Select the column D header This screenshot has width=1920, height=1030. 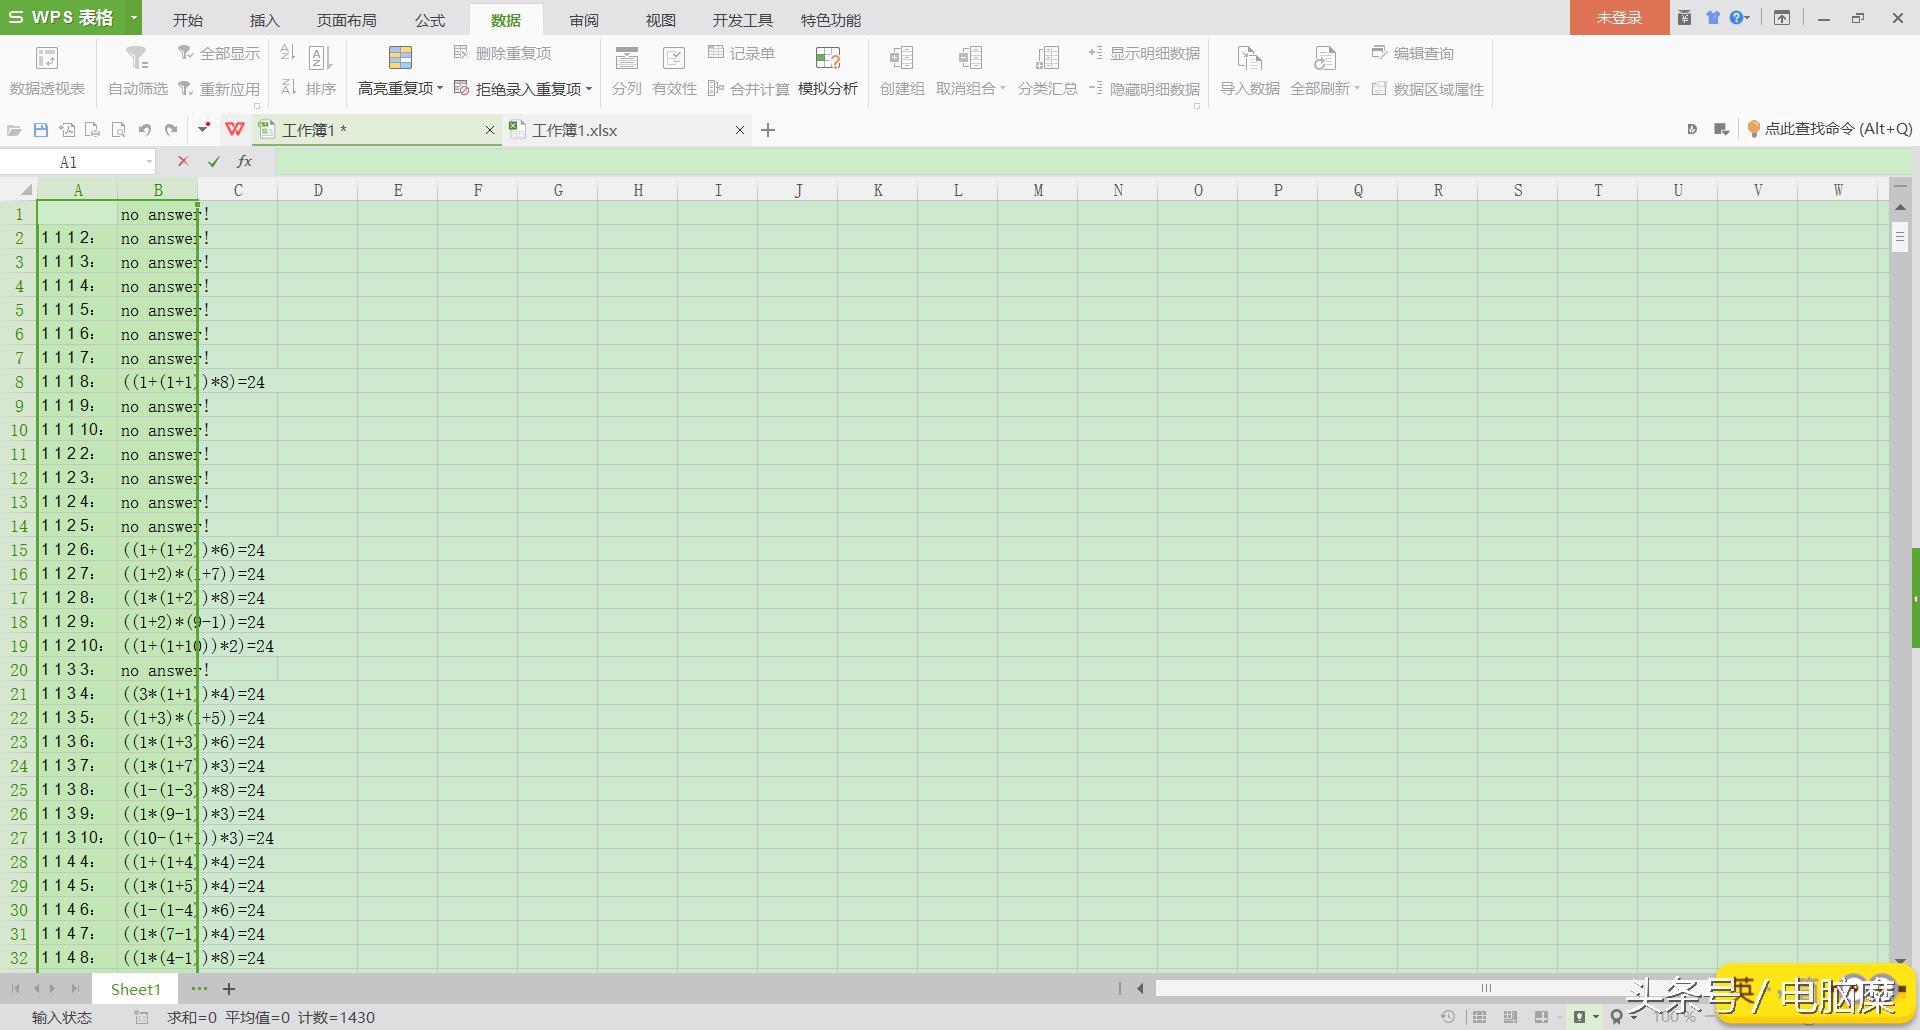318,190
